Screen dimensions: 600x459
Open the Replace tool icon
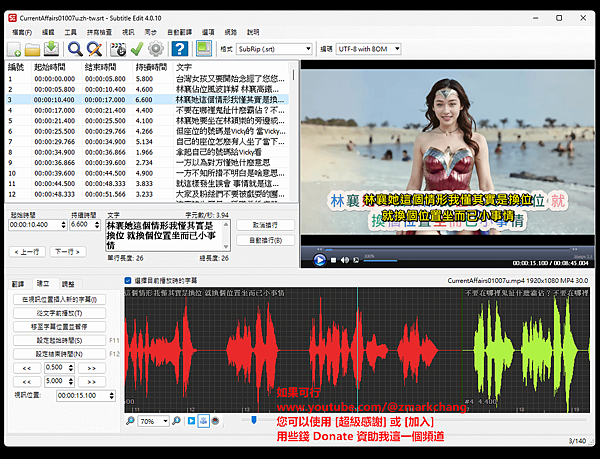pyautogui.click(x=96, y=49)
